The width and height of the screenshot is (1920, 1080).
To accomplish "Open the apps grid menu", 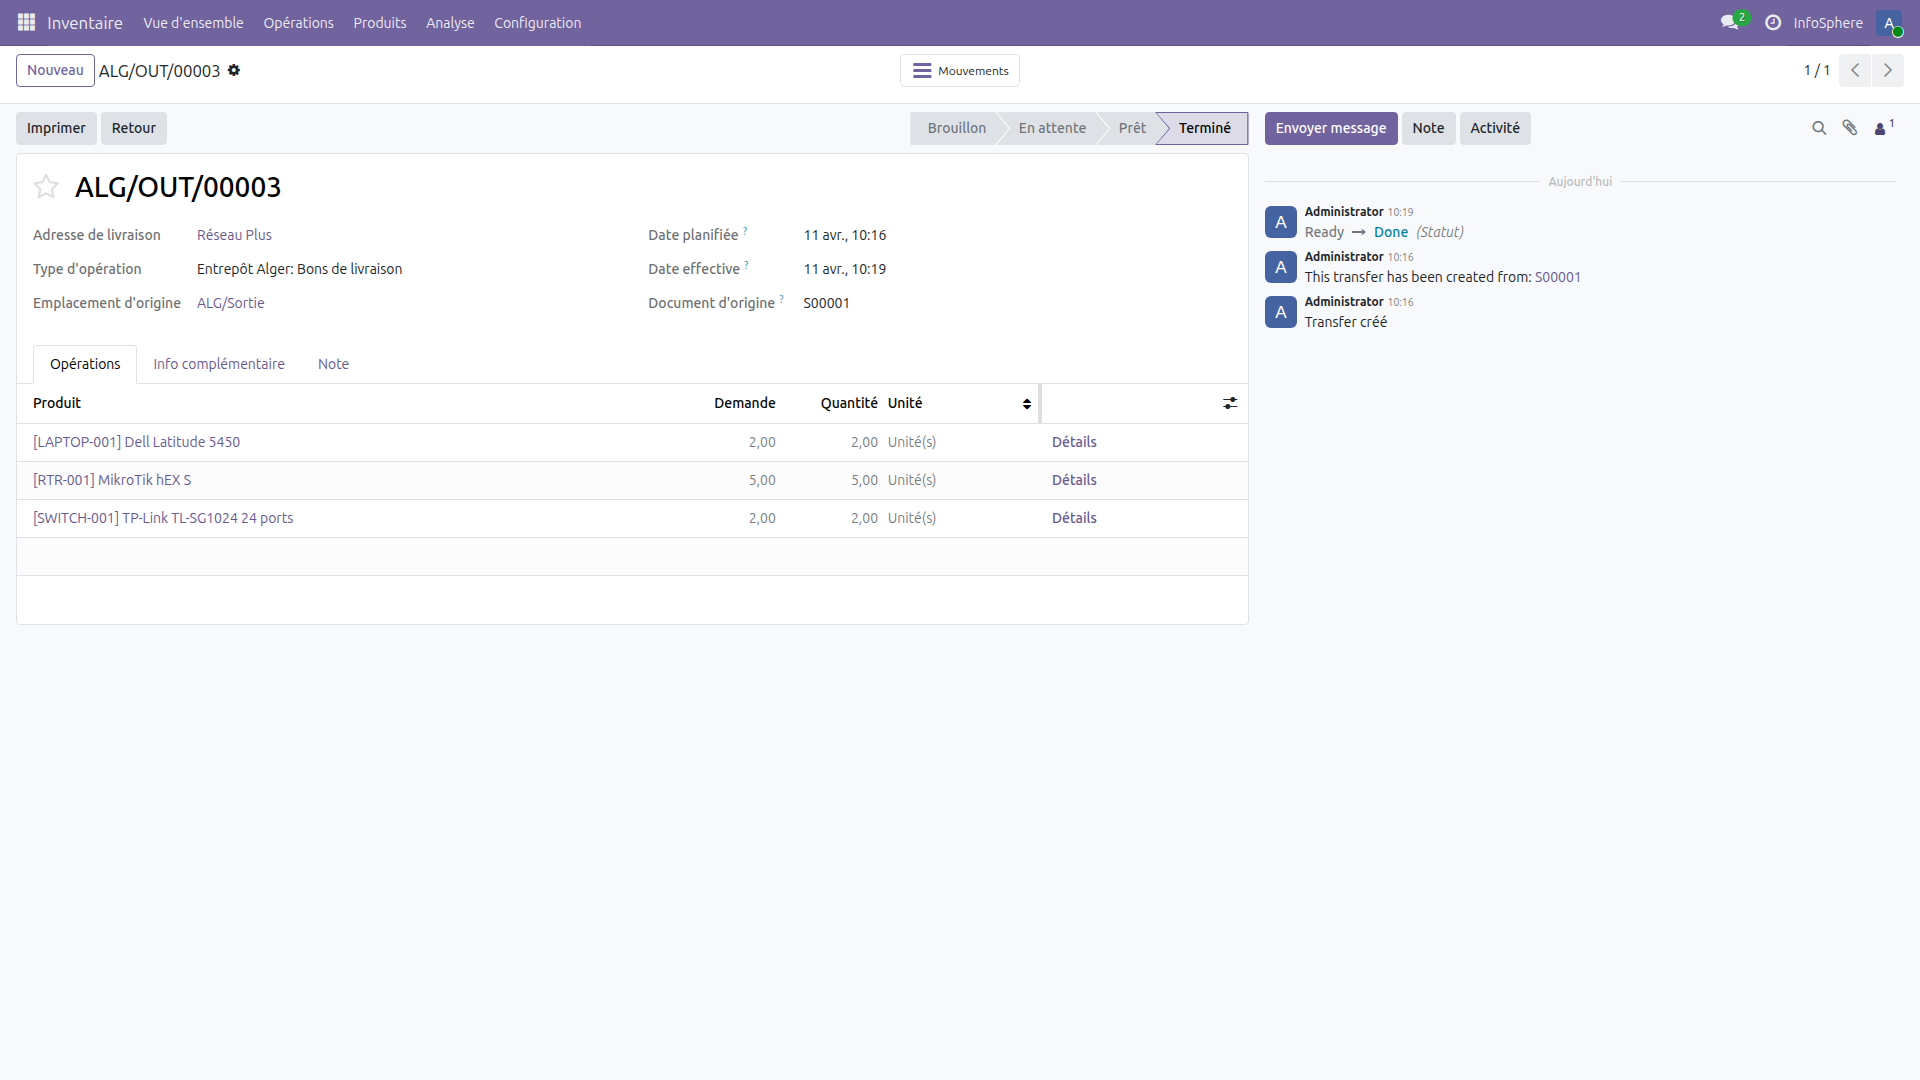I will click(26, 22).
